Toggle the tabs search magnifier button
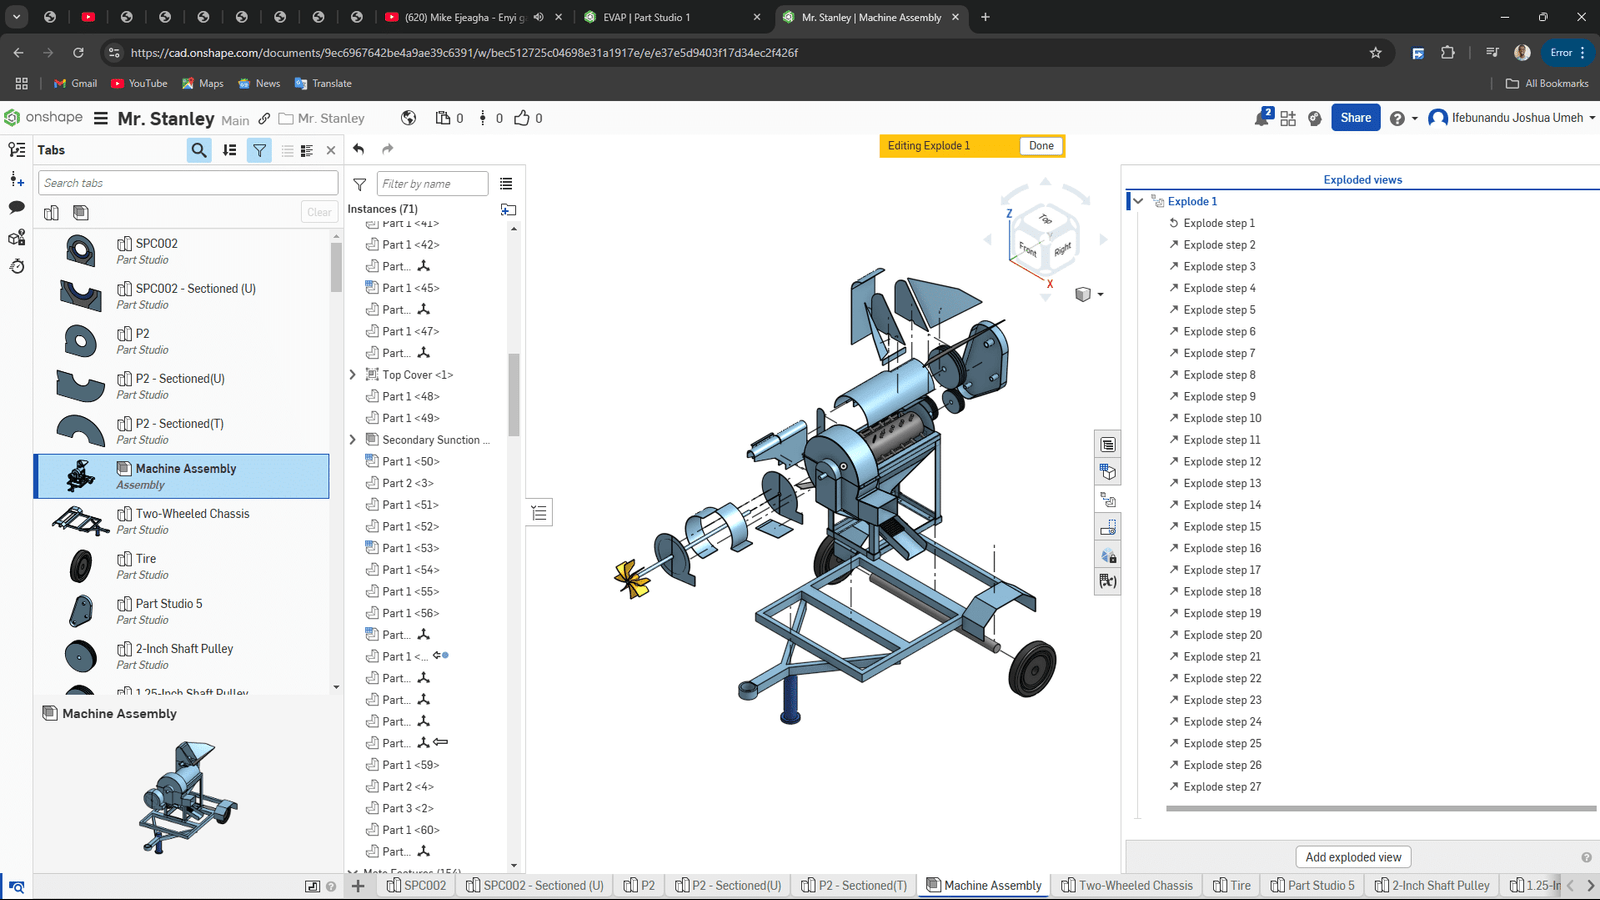This screenshot has height=900, width=1600. click(199, 150)
